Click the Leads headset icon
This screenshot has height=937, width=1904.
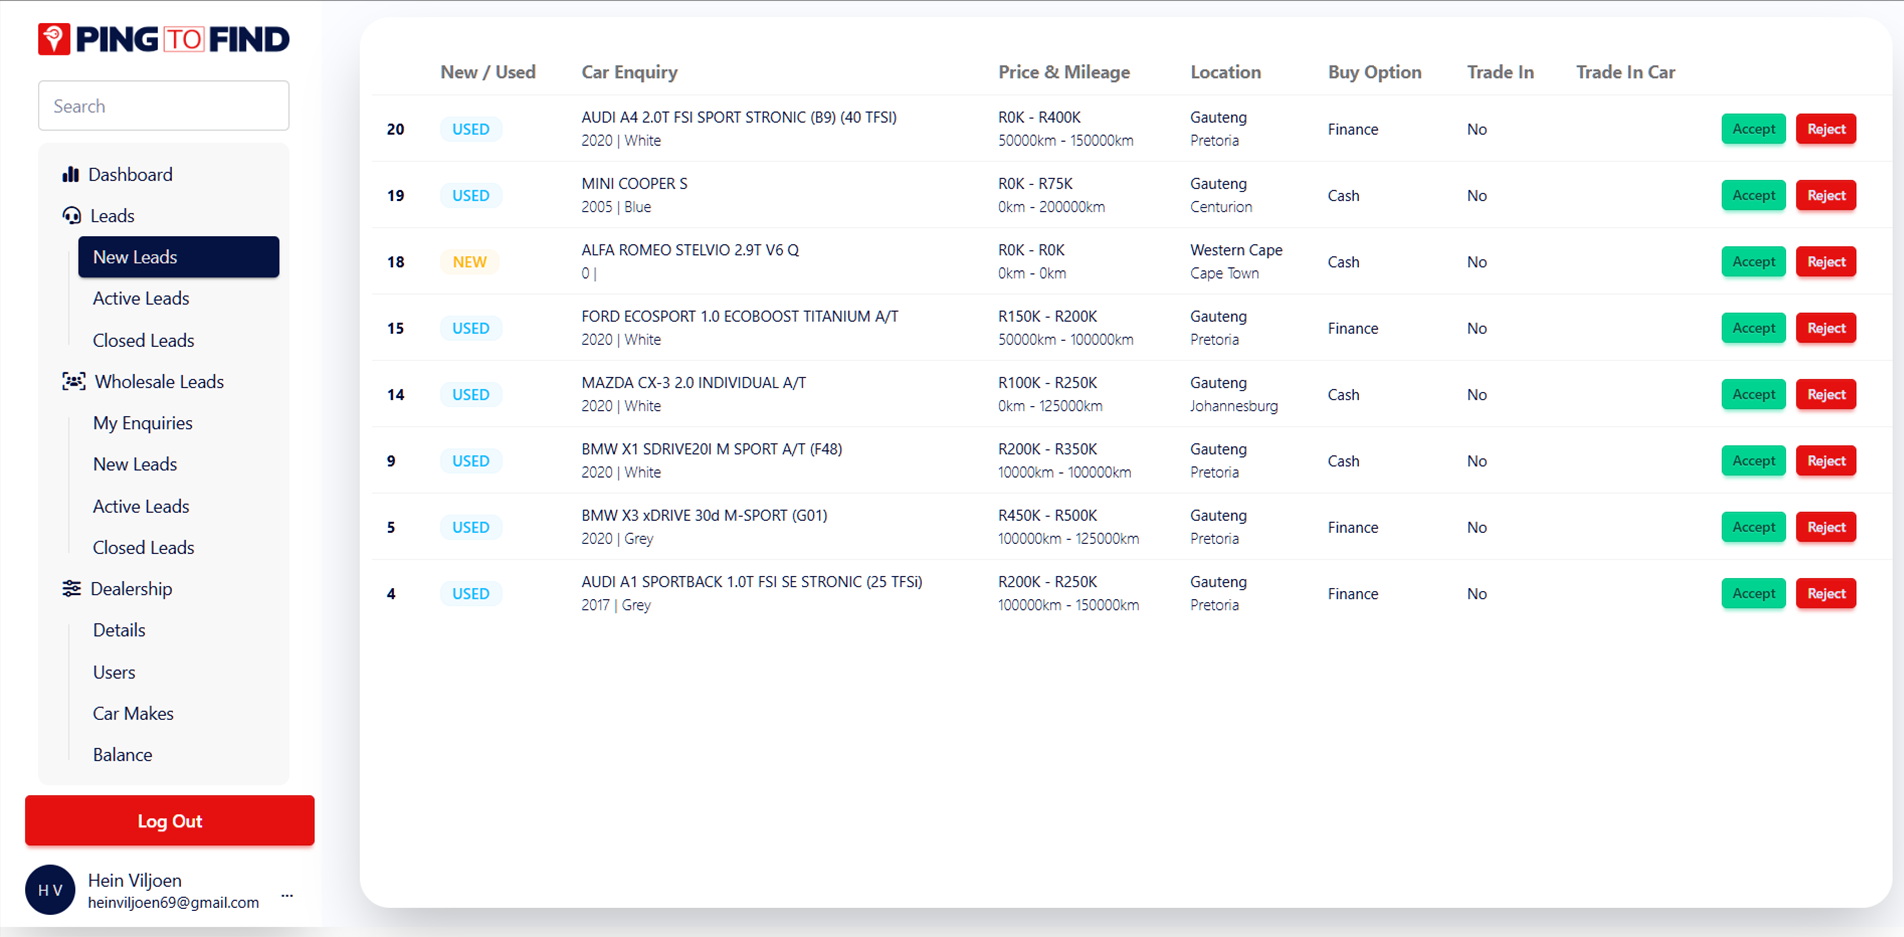coord(72,216)
